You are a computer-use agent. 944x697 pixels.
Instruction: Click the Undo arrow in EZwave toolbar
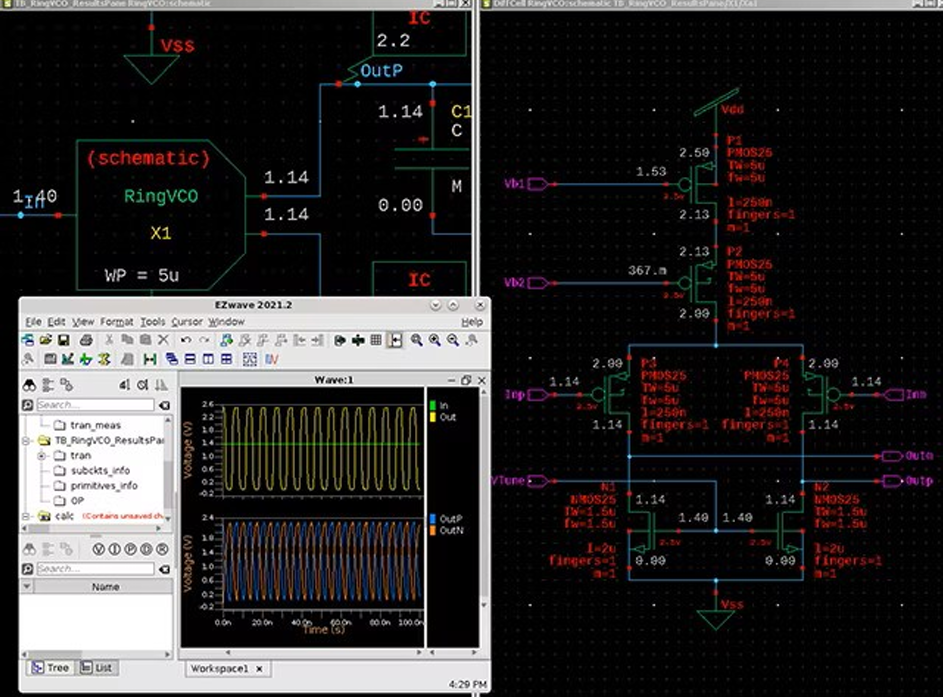[186, 341]
